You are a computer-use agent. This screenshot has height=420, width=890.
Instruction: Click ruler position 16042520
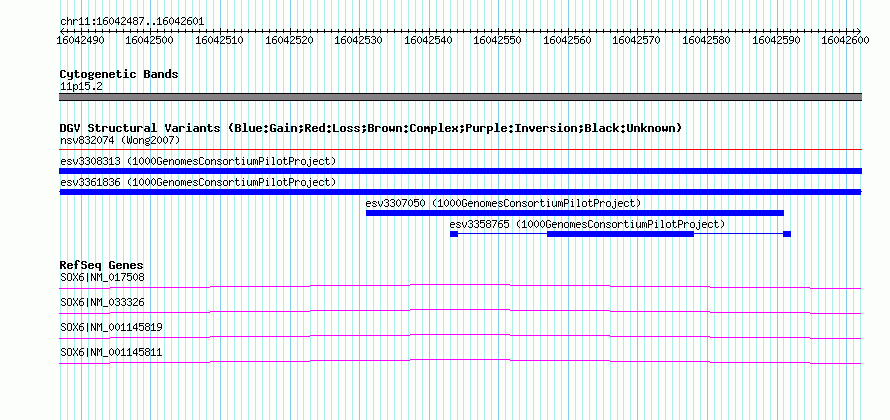point(289,40)
